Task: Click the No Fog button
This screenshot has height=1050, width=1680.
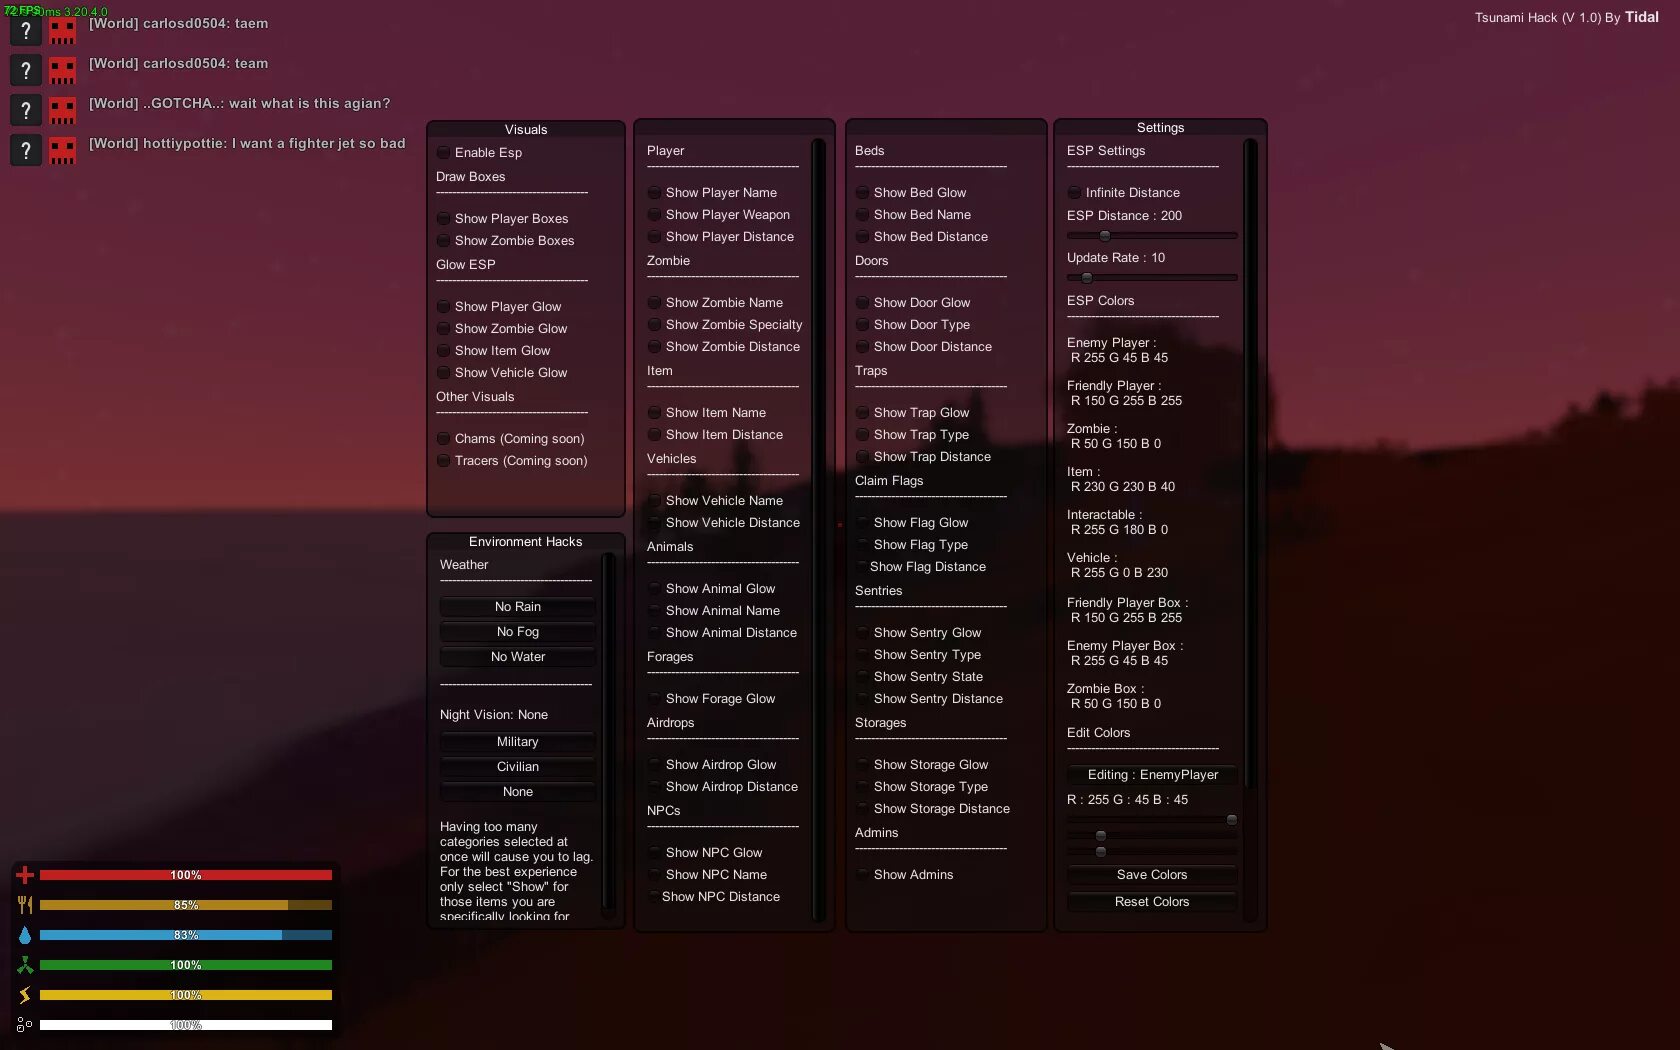Action: coord(518,631)
